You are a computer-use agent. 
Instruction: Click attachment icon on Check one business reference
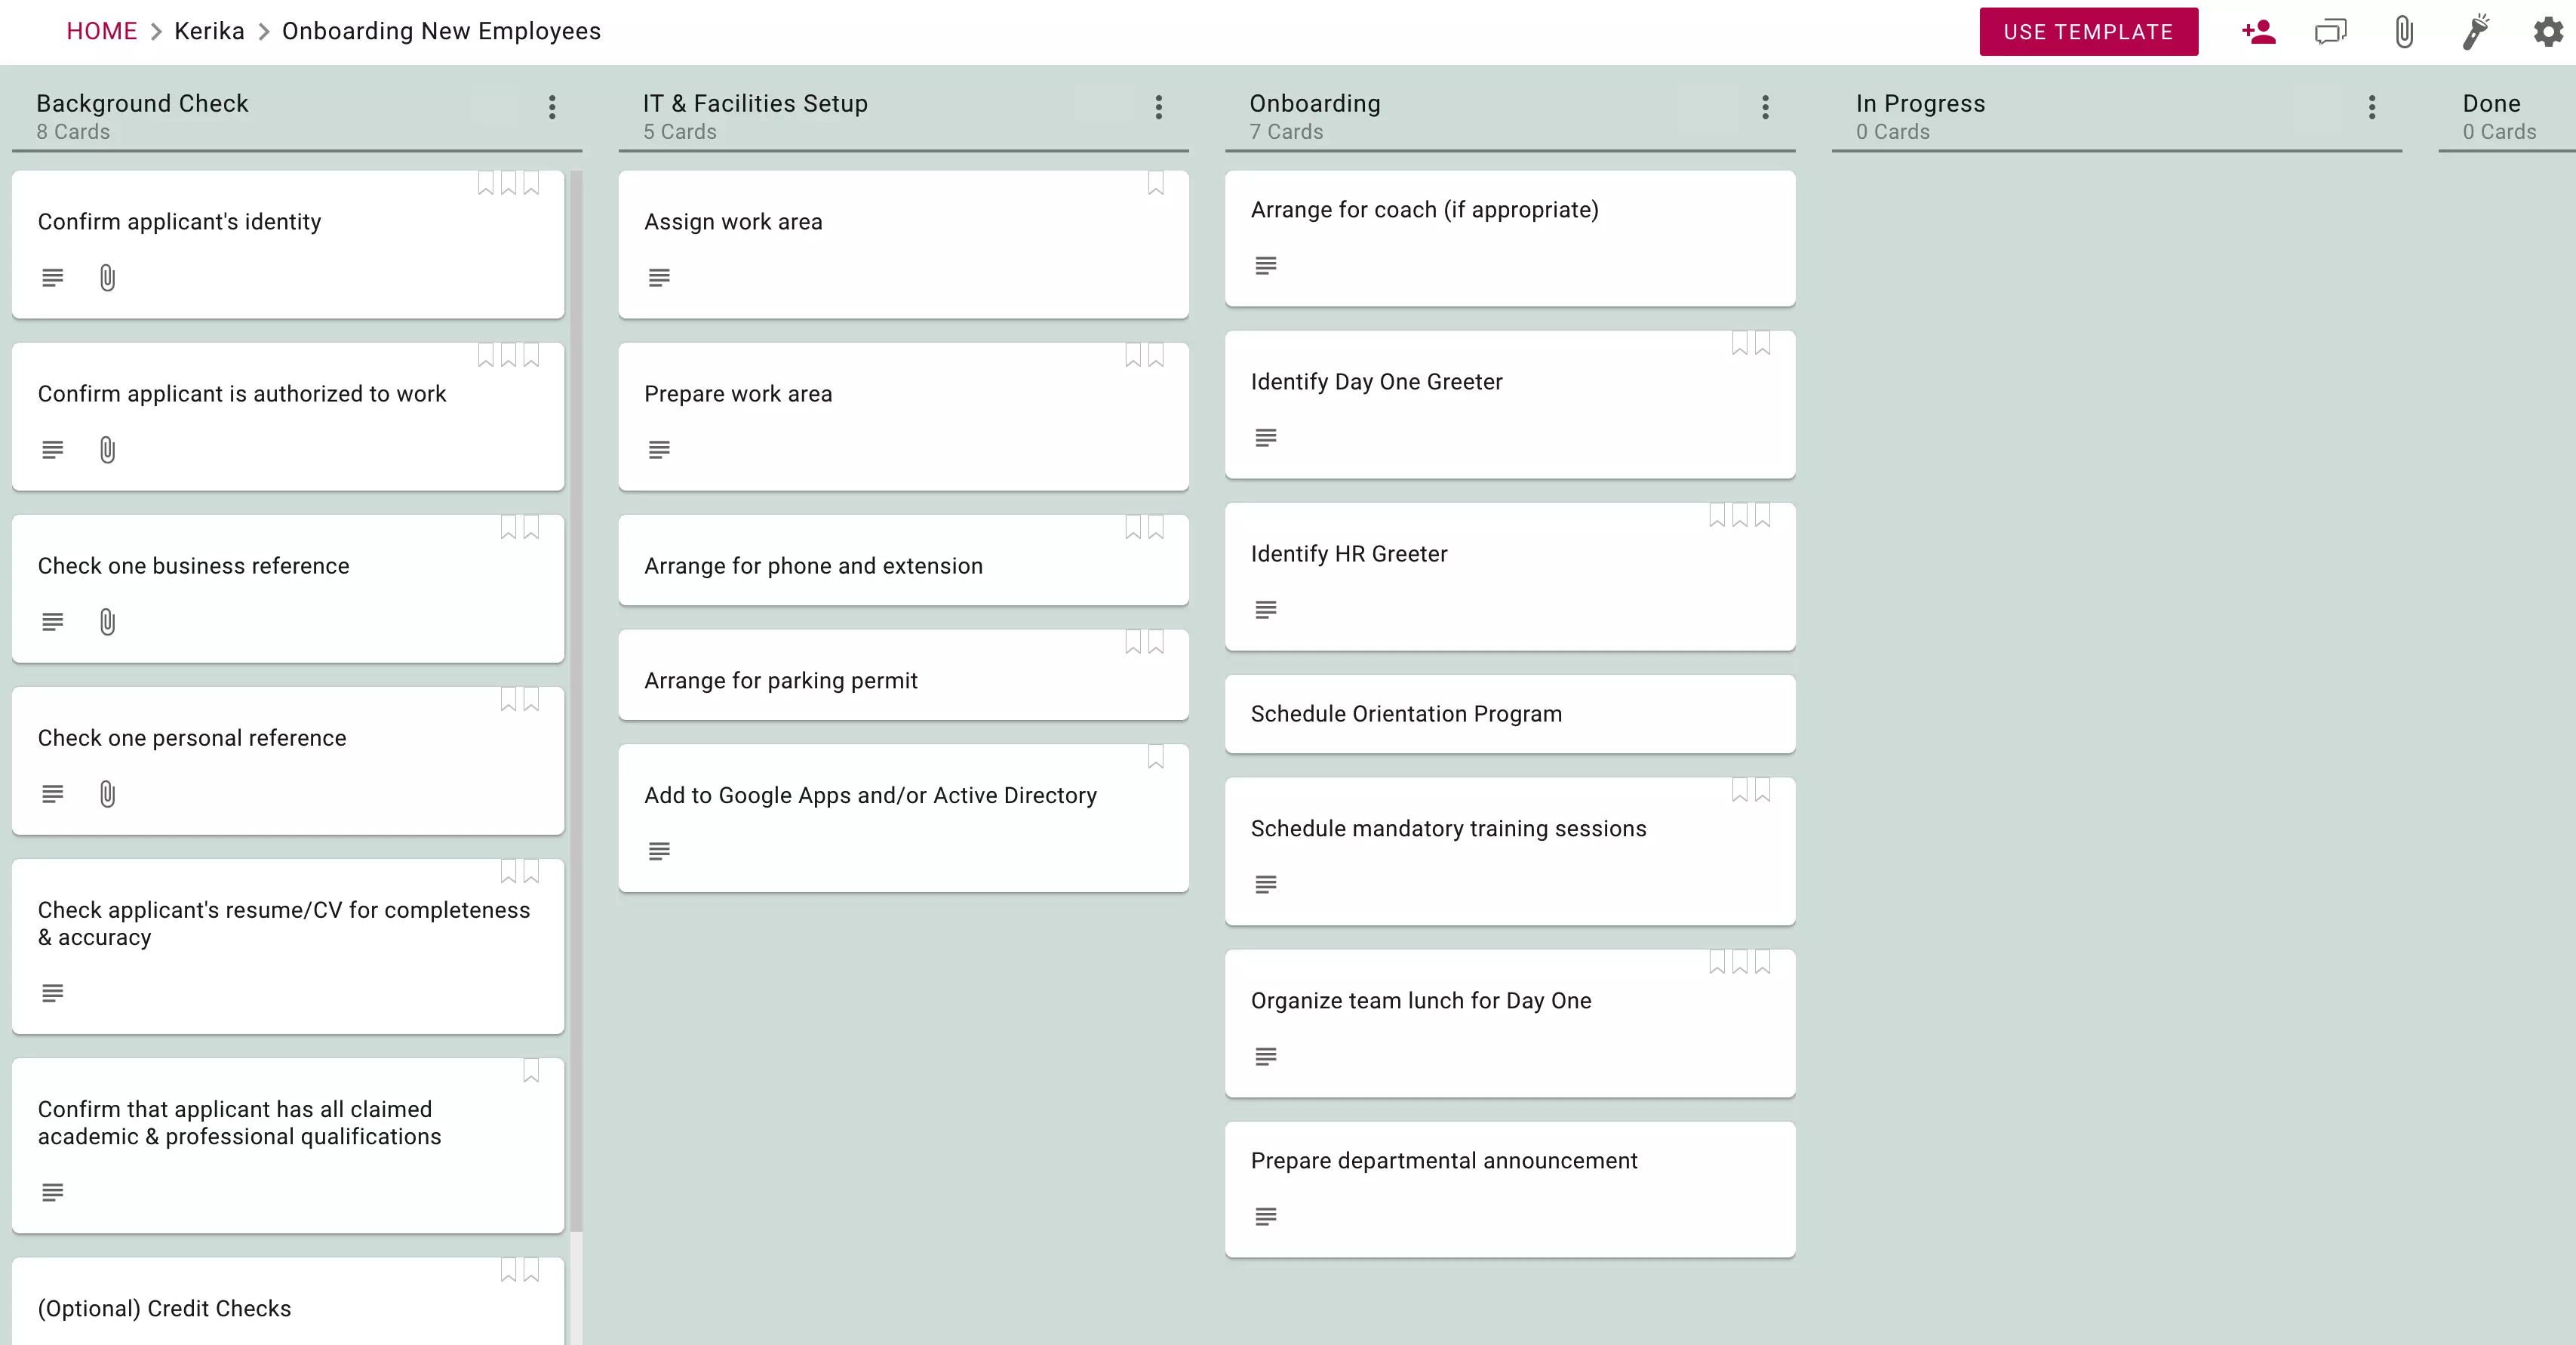tap(108, 621)
